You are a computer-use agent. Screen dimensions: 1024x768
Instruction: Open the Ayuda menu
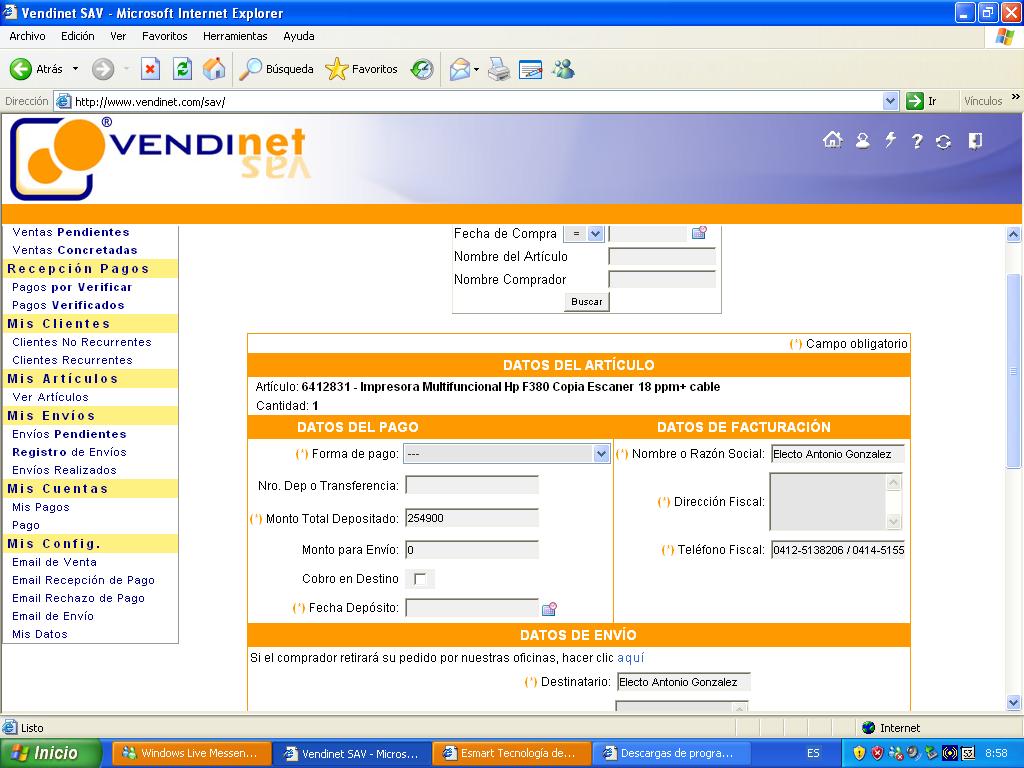(298, 36)
